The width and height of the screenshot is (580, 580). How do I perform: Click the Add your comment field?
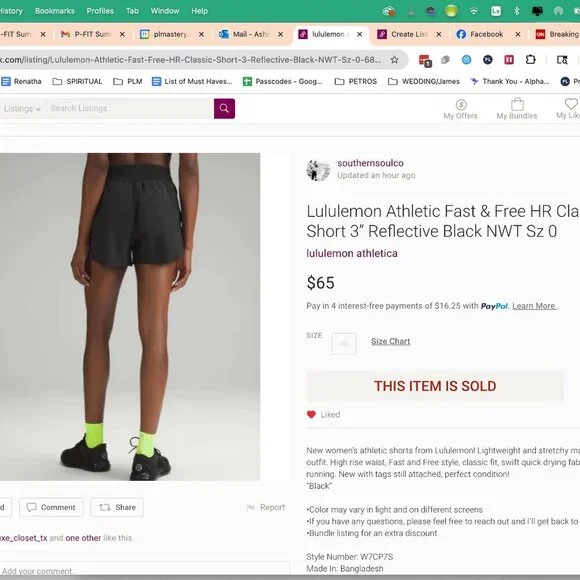click(x=144, y=570)
